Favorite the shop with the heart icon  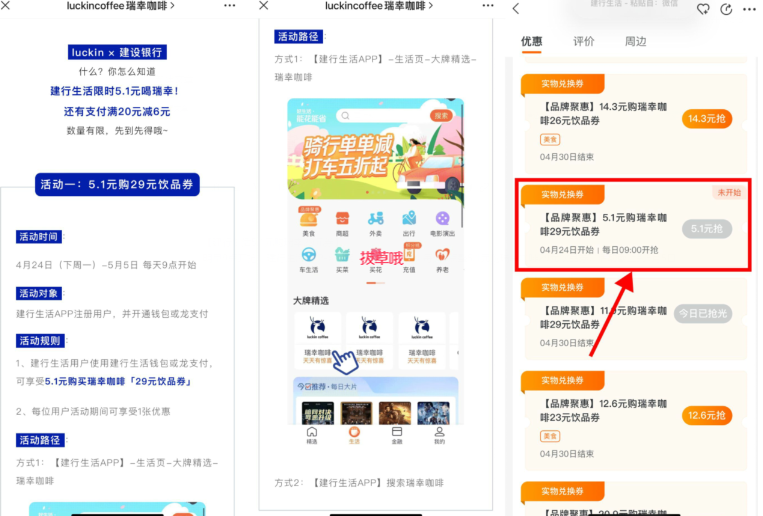703,9
